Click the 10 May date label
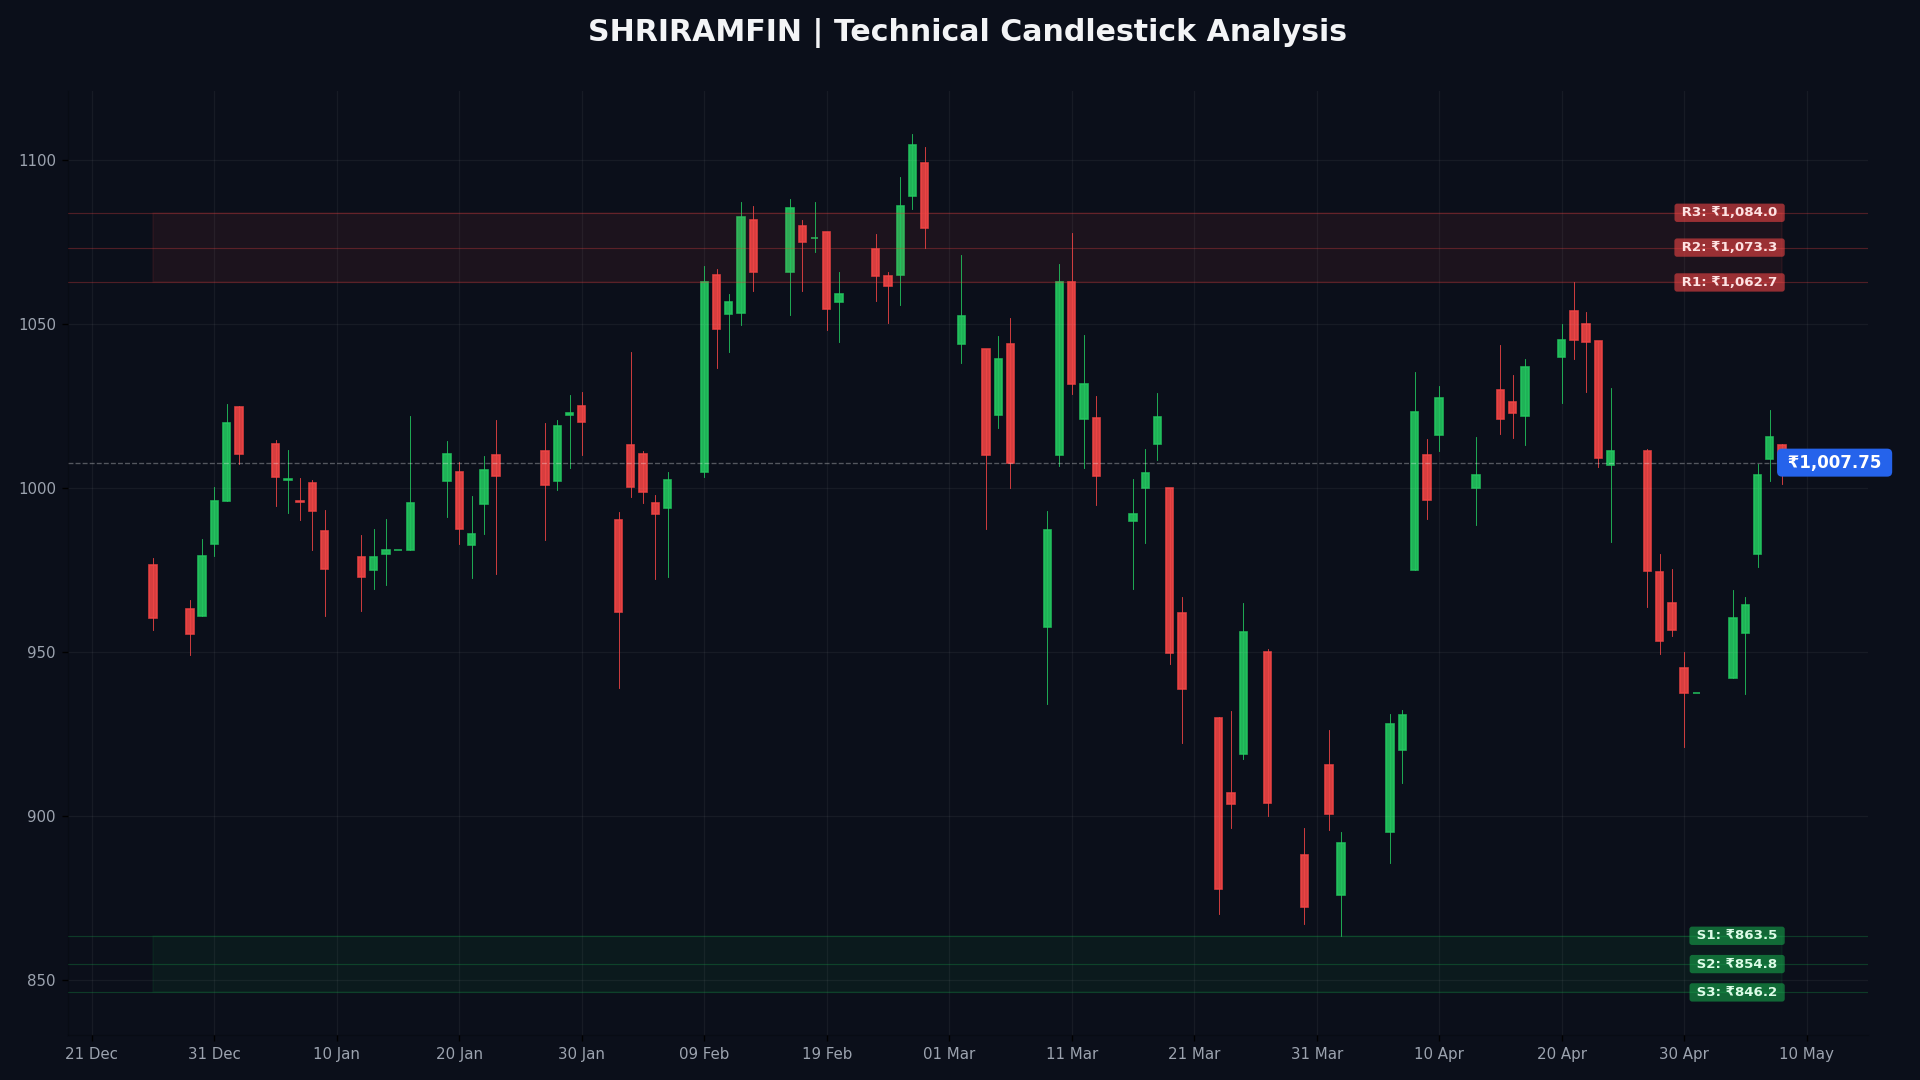The image size is (1920, 1080). (1806, 1054)
